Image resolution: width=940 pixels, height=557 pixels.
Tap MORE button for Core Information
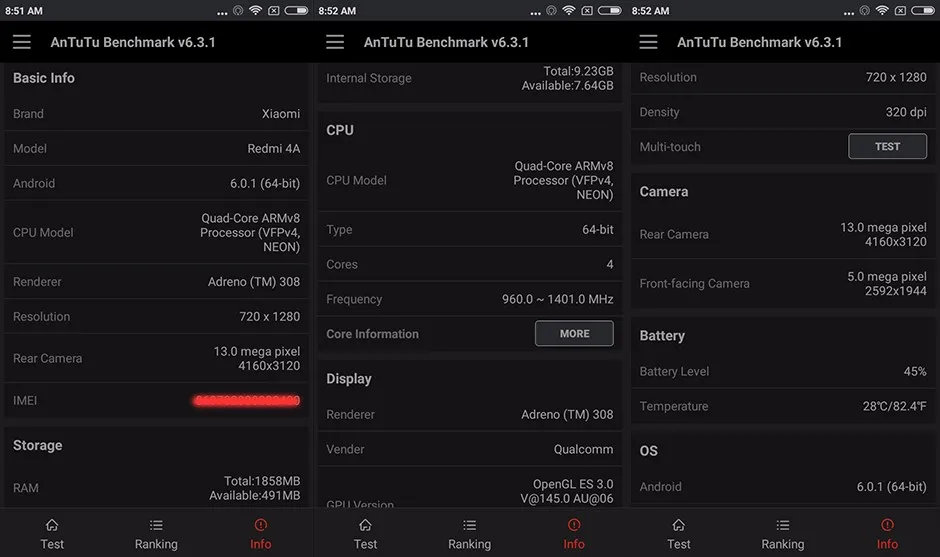click(x=574, y=333)
